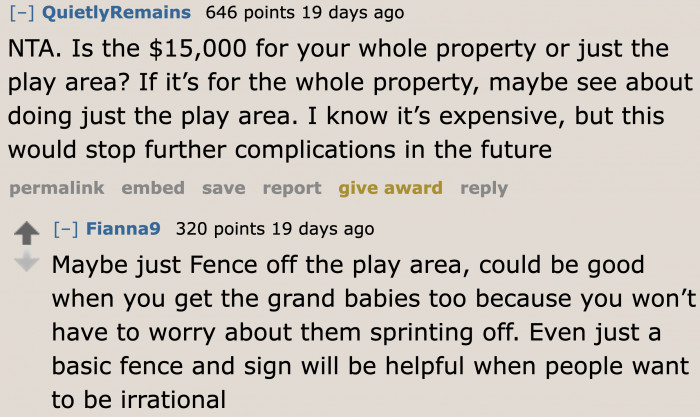Image resolution: width=700 pixels, height=417 pixels.
Task: Click the embed link under the comment
Action: click(x=153, y=188)
